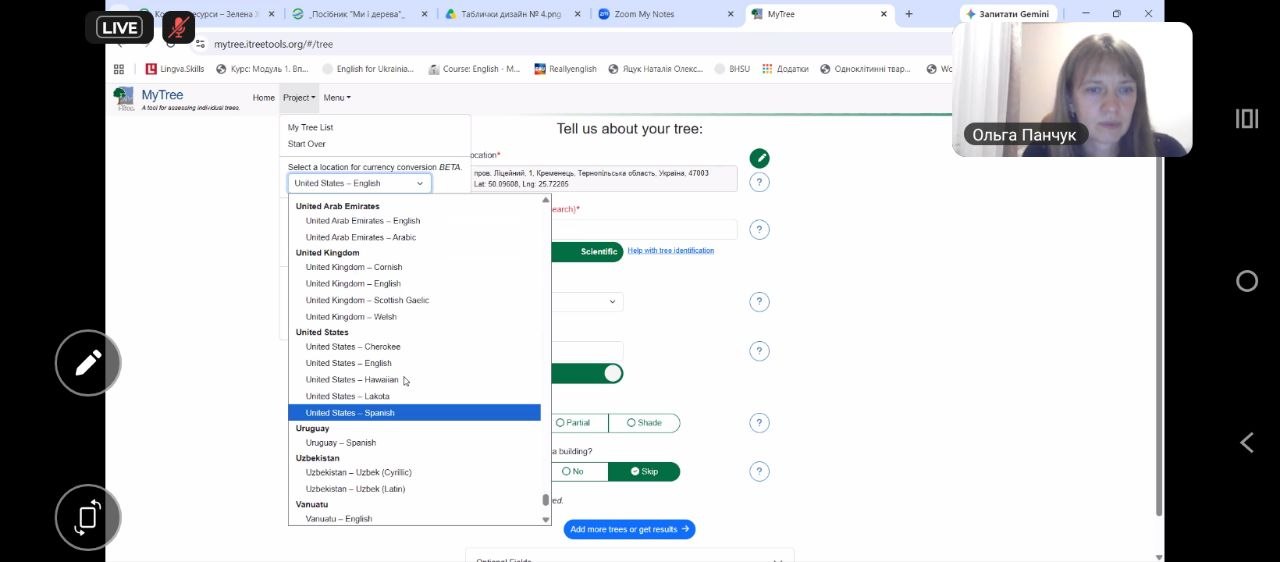Close the MyTree browser tab
This screenshot has height=562, width=1280.
(884, 14)
